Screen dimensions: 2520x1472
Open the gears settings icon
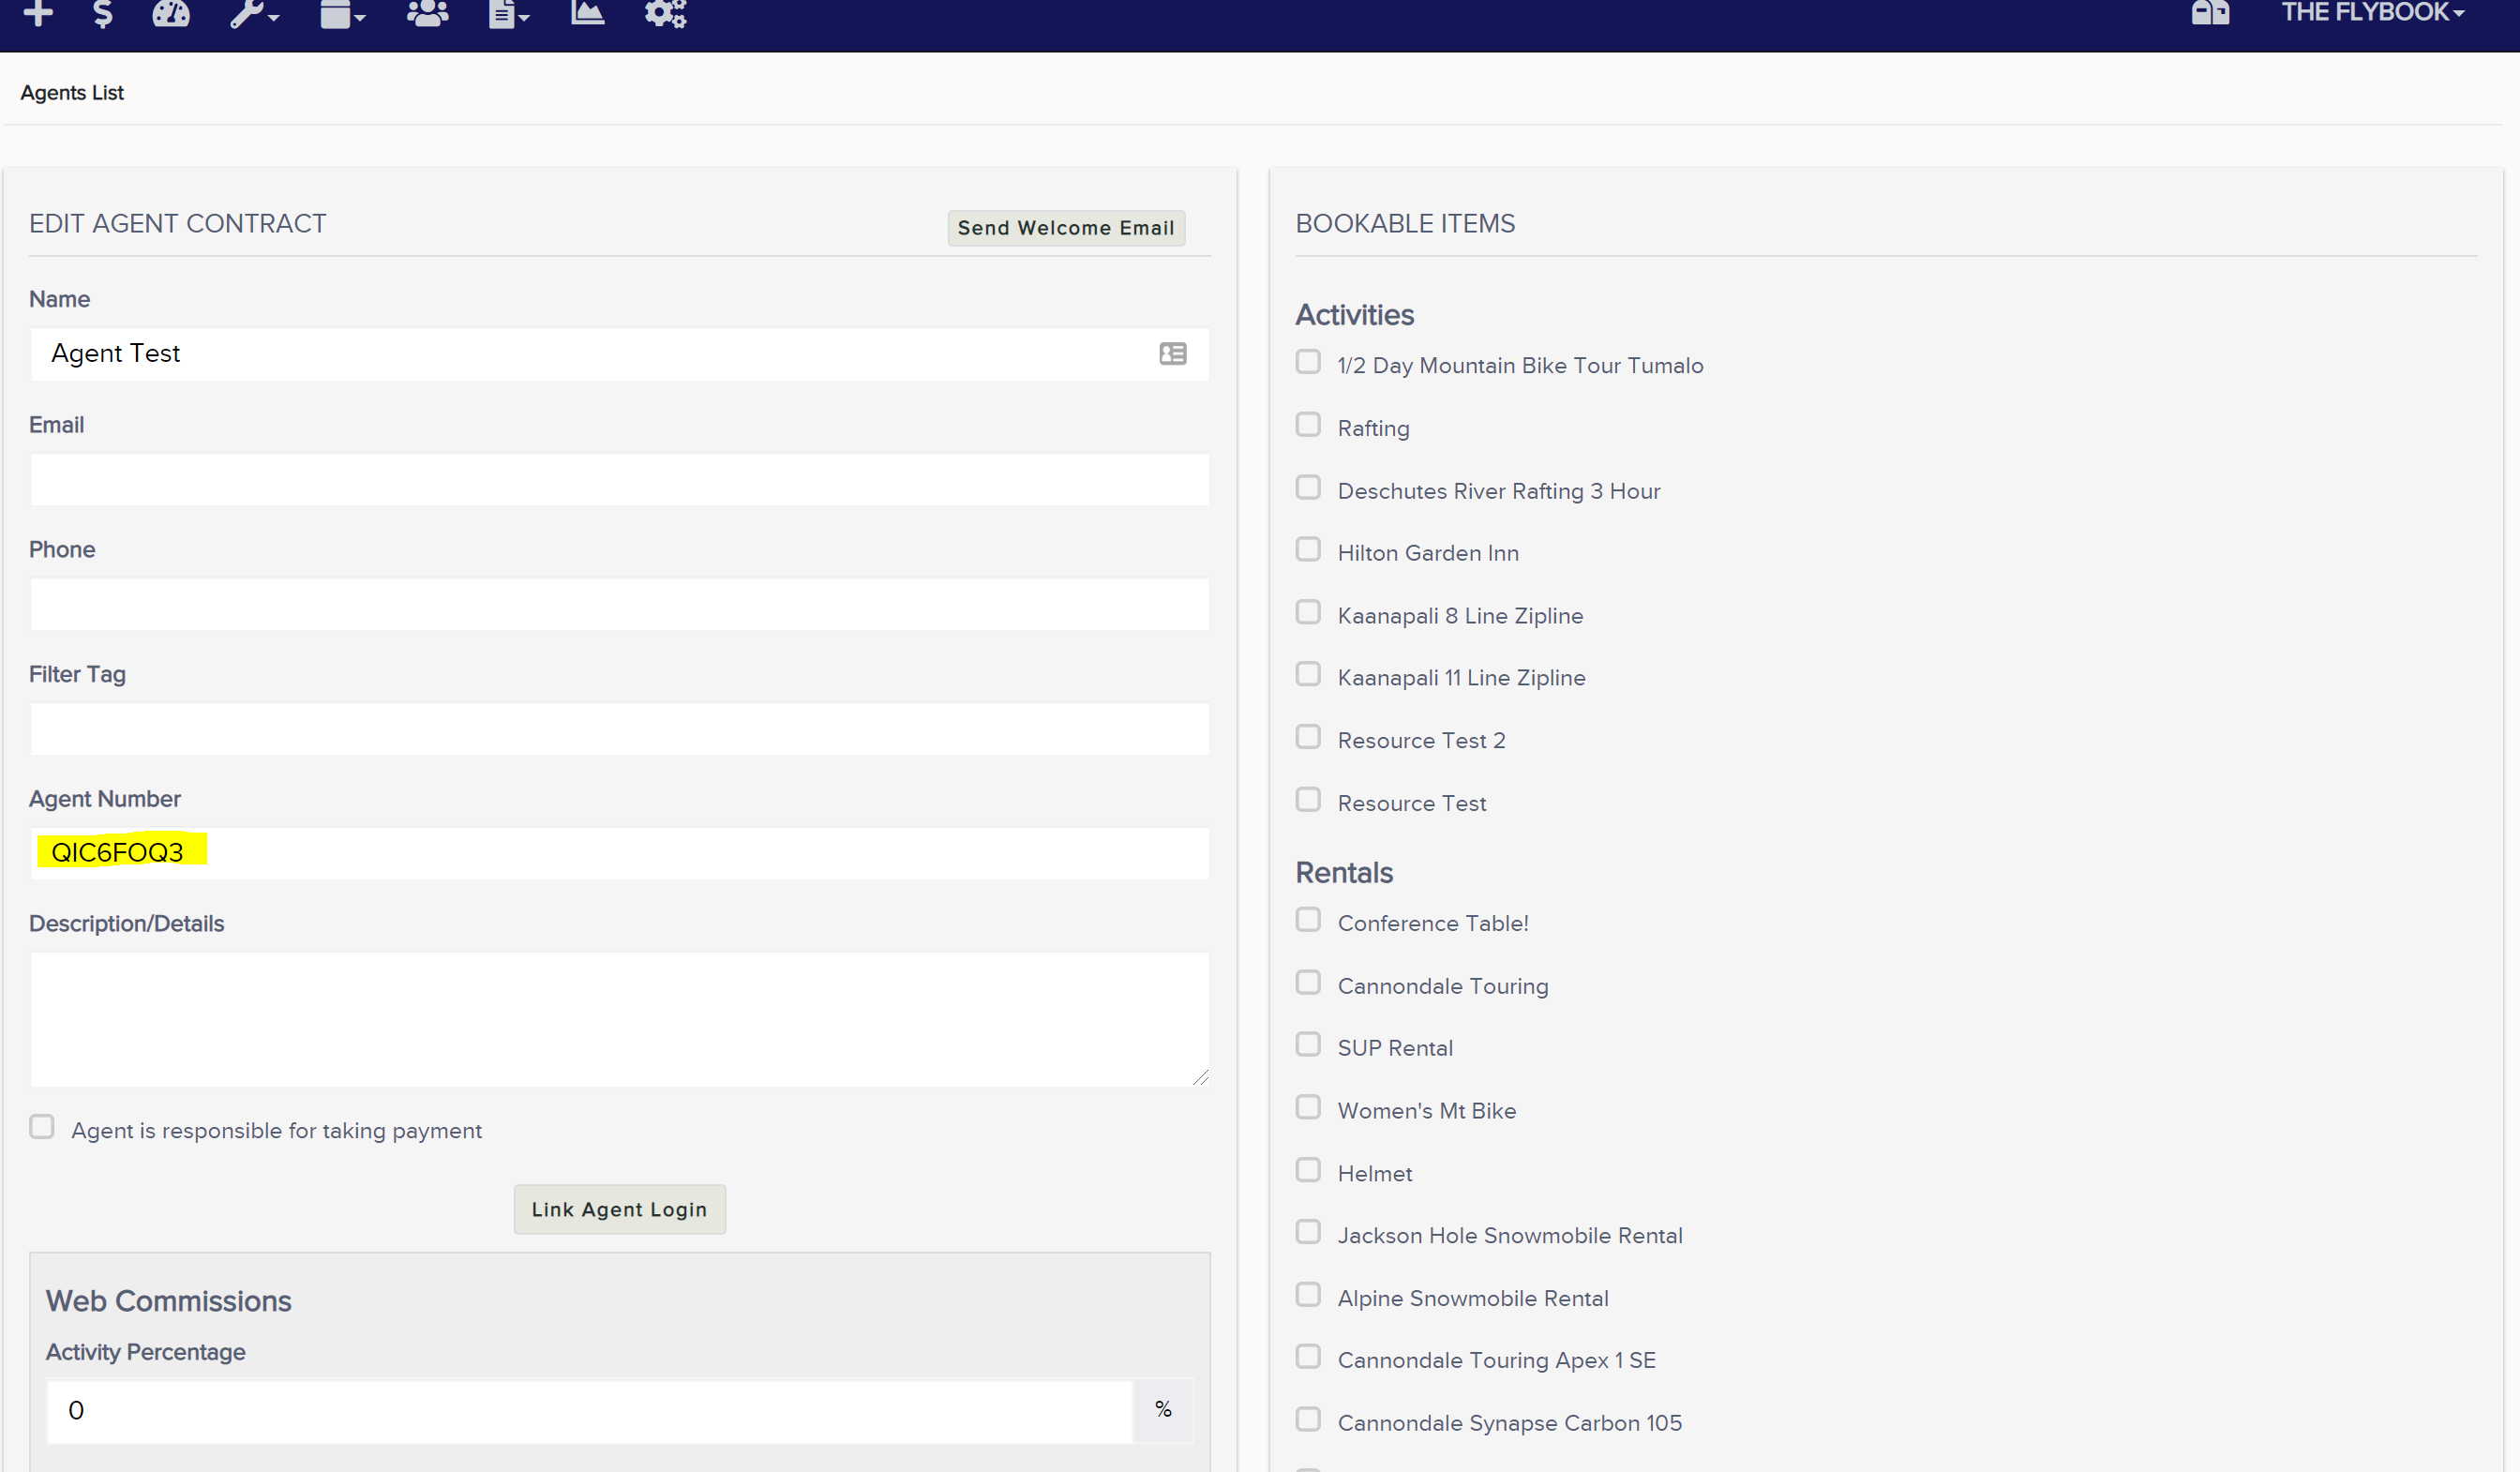tap(665, 13)
